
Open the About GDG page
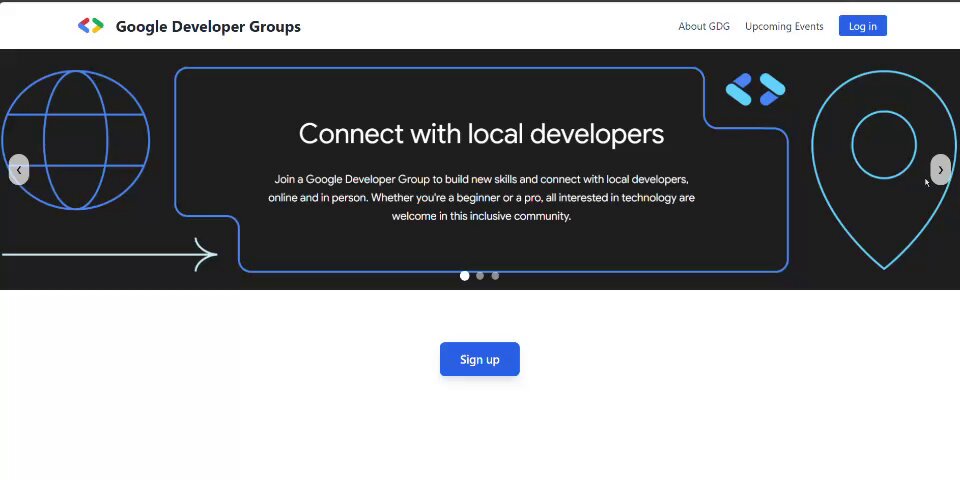[x=704, y=26]
